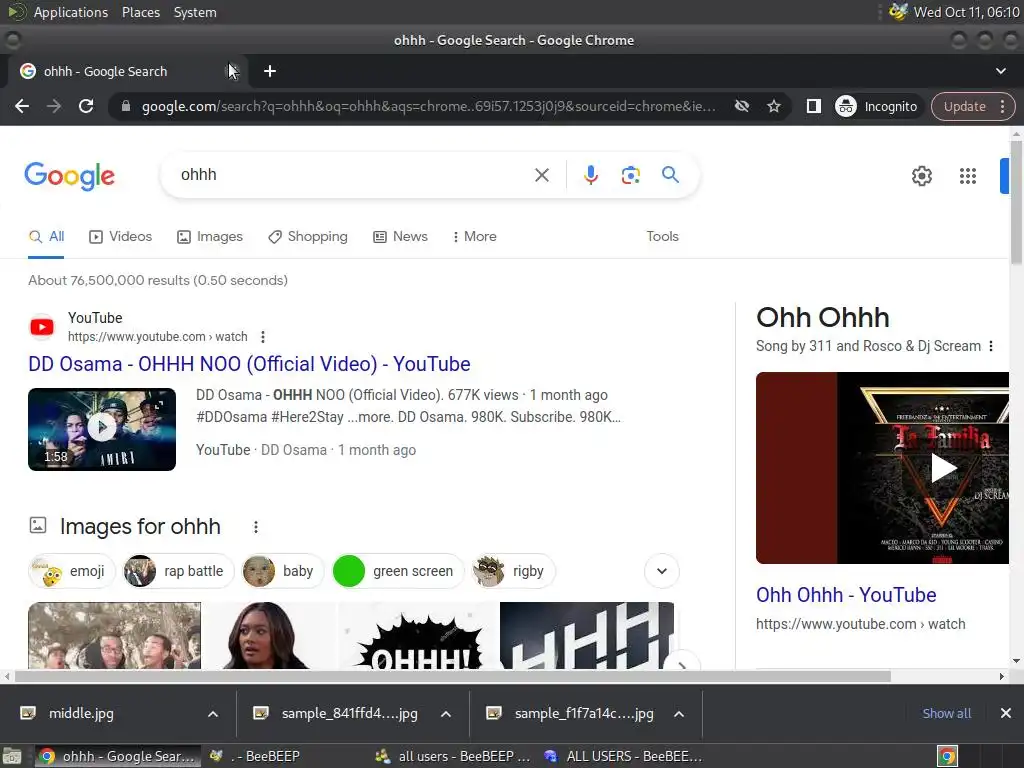Open Google apps grid
Screen dimensions: 1024x768
tap(968, 176)
